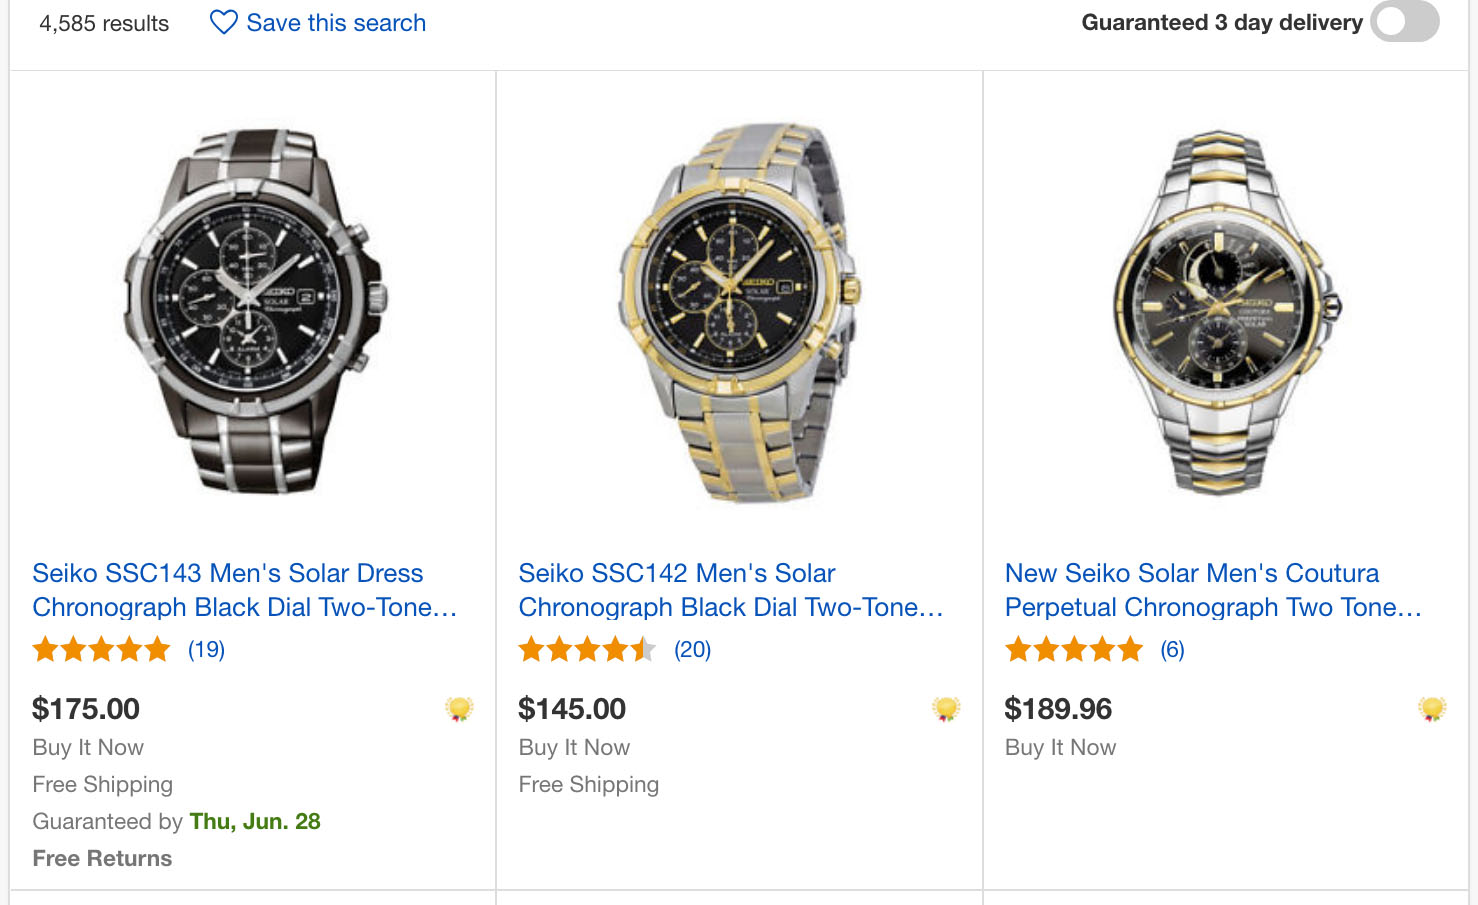Click the top rated badge next to $145.00
The width and height of the screenshot is (1478, 905).
click(x=946, y=709)
